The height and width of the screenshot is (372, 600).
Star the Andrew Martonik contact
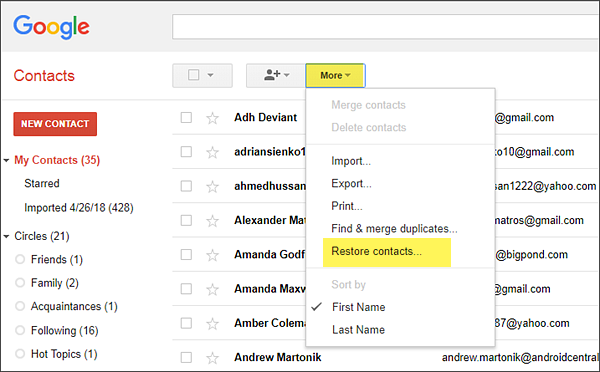(212, 358)
